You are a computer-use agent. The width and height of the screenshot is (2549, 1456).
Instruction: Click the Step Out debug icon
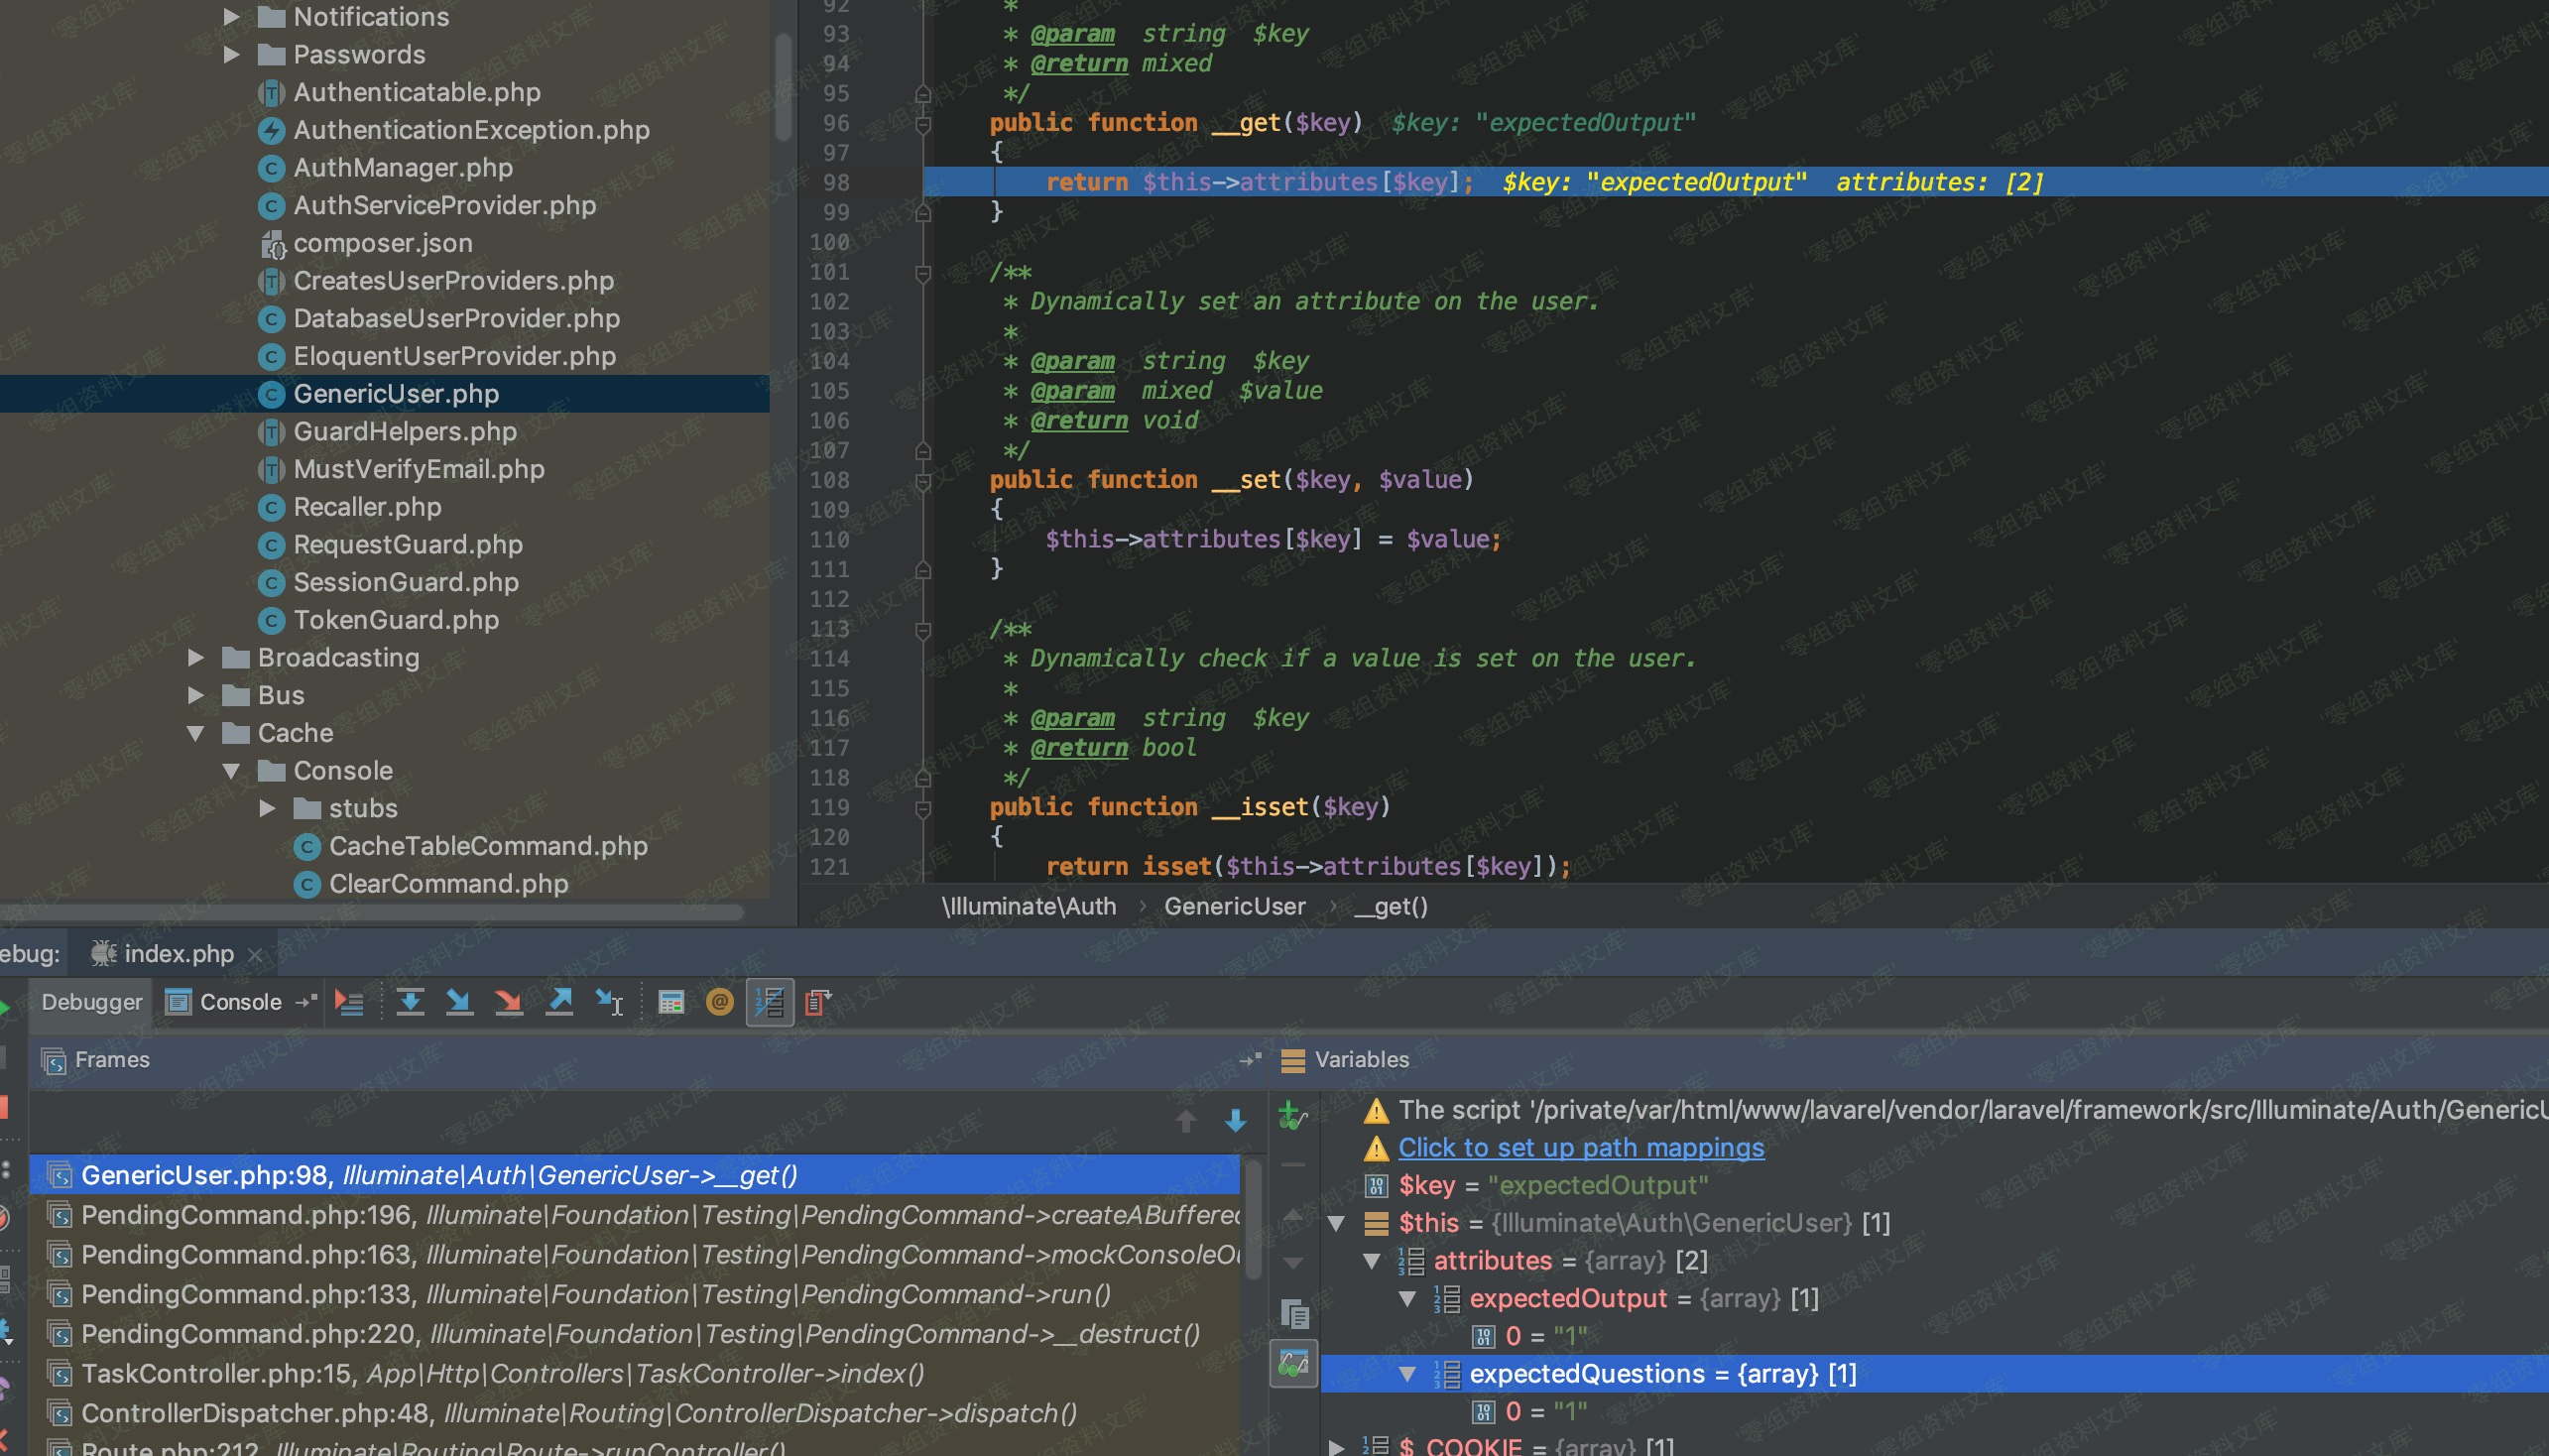(559, 1002)
